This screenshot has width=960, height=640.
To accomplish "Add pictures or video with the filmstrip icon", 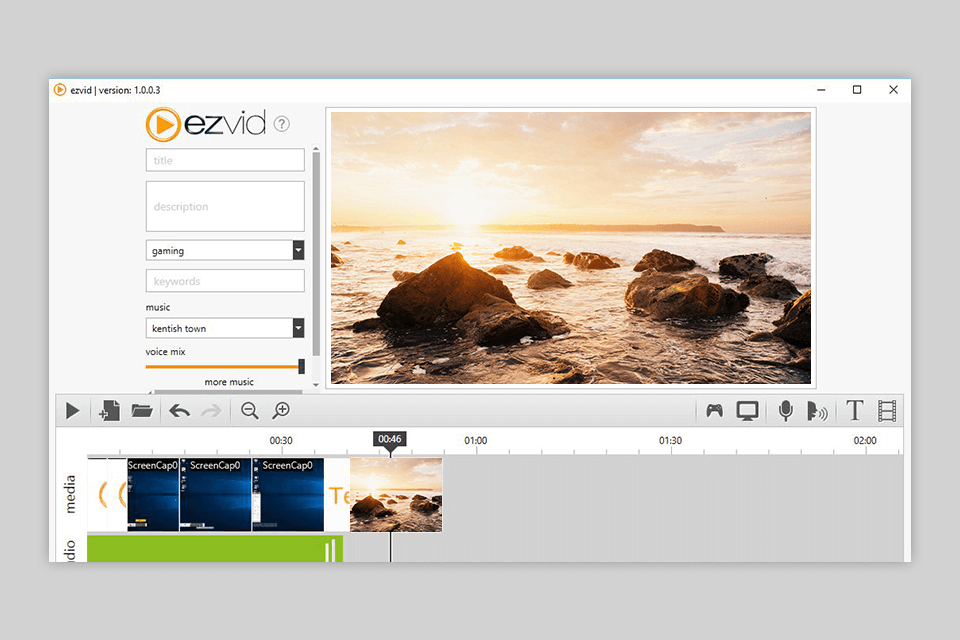I will [887, 411].
